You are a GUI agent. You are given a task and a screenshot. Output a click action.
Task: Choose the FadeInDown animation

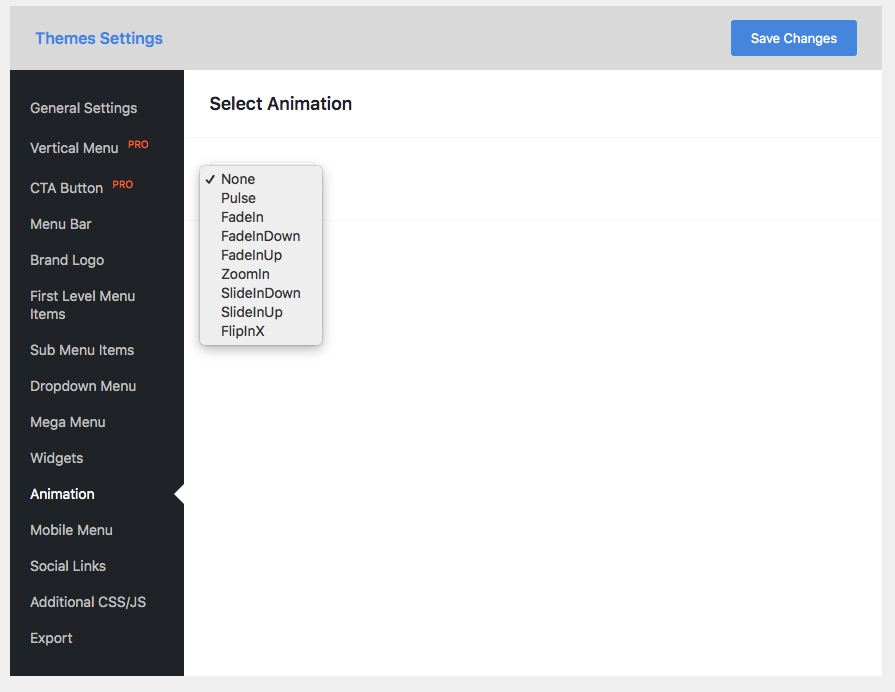[x=260, y=236]
